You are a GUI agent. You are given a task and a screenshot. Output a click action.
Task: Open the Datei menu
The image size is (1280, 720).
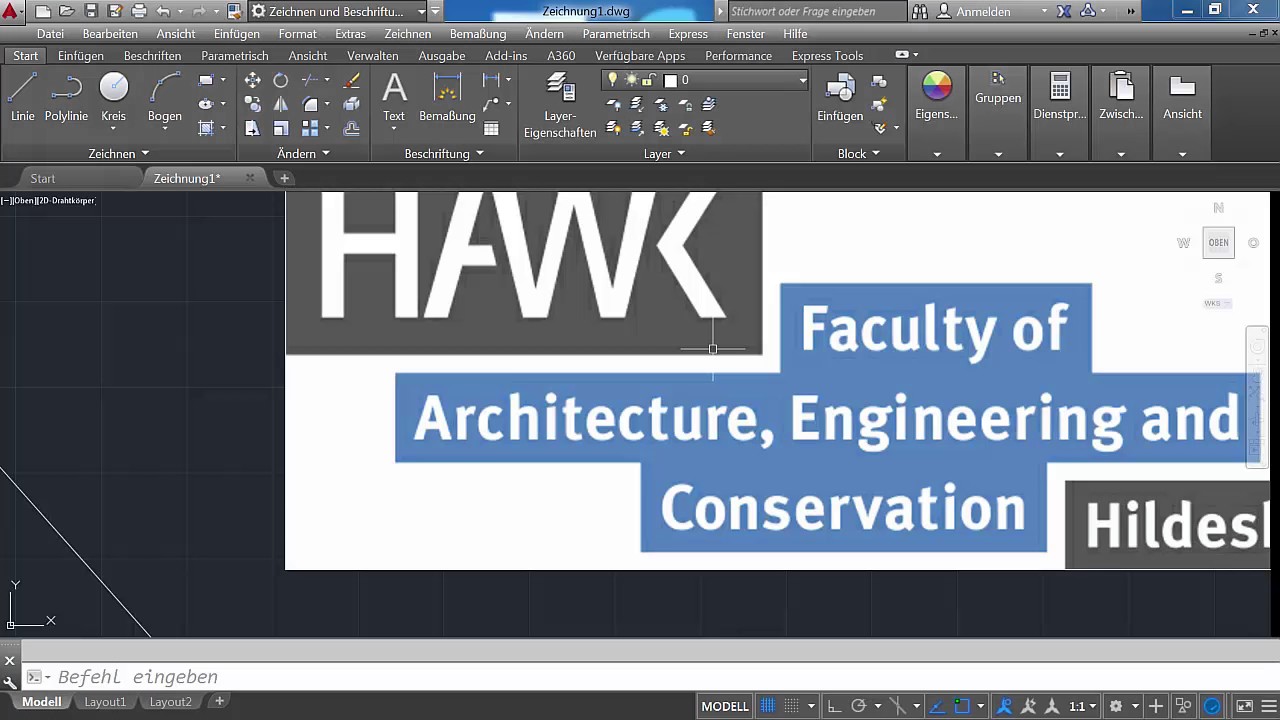[x=50, y=34]
